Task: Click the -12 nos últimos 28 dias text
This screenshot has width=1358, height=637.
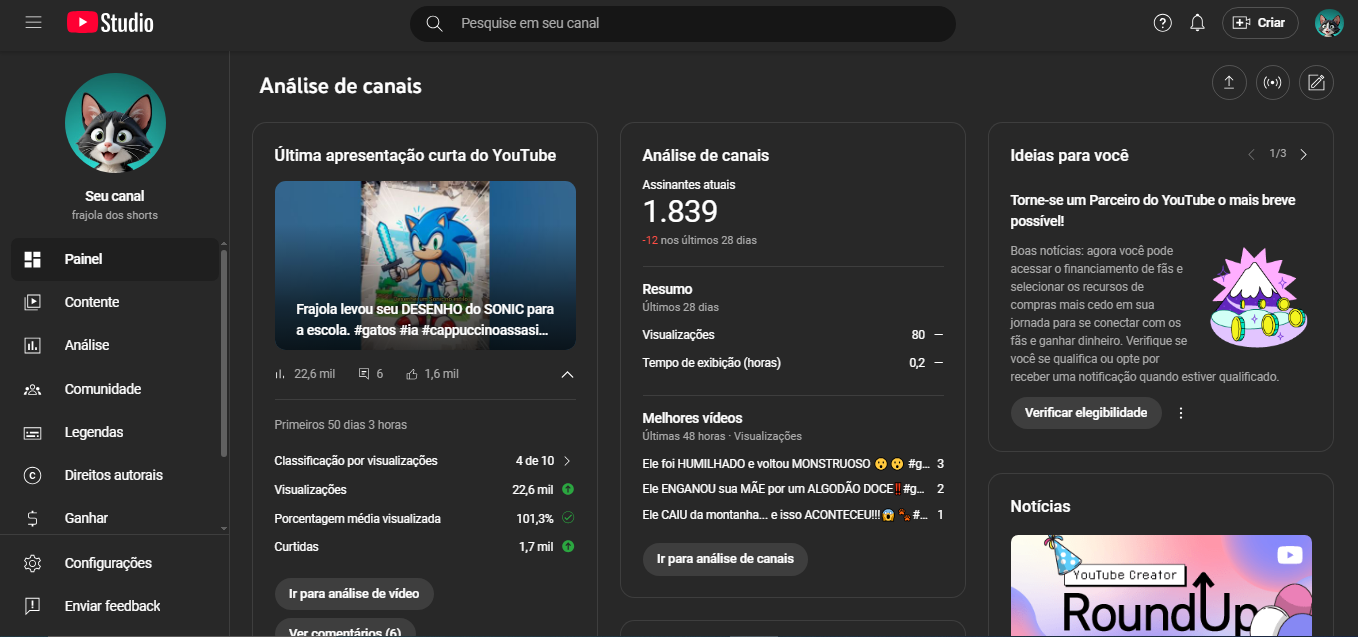Action: pyautogui.click(x=699, y=240)
